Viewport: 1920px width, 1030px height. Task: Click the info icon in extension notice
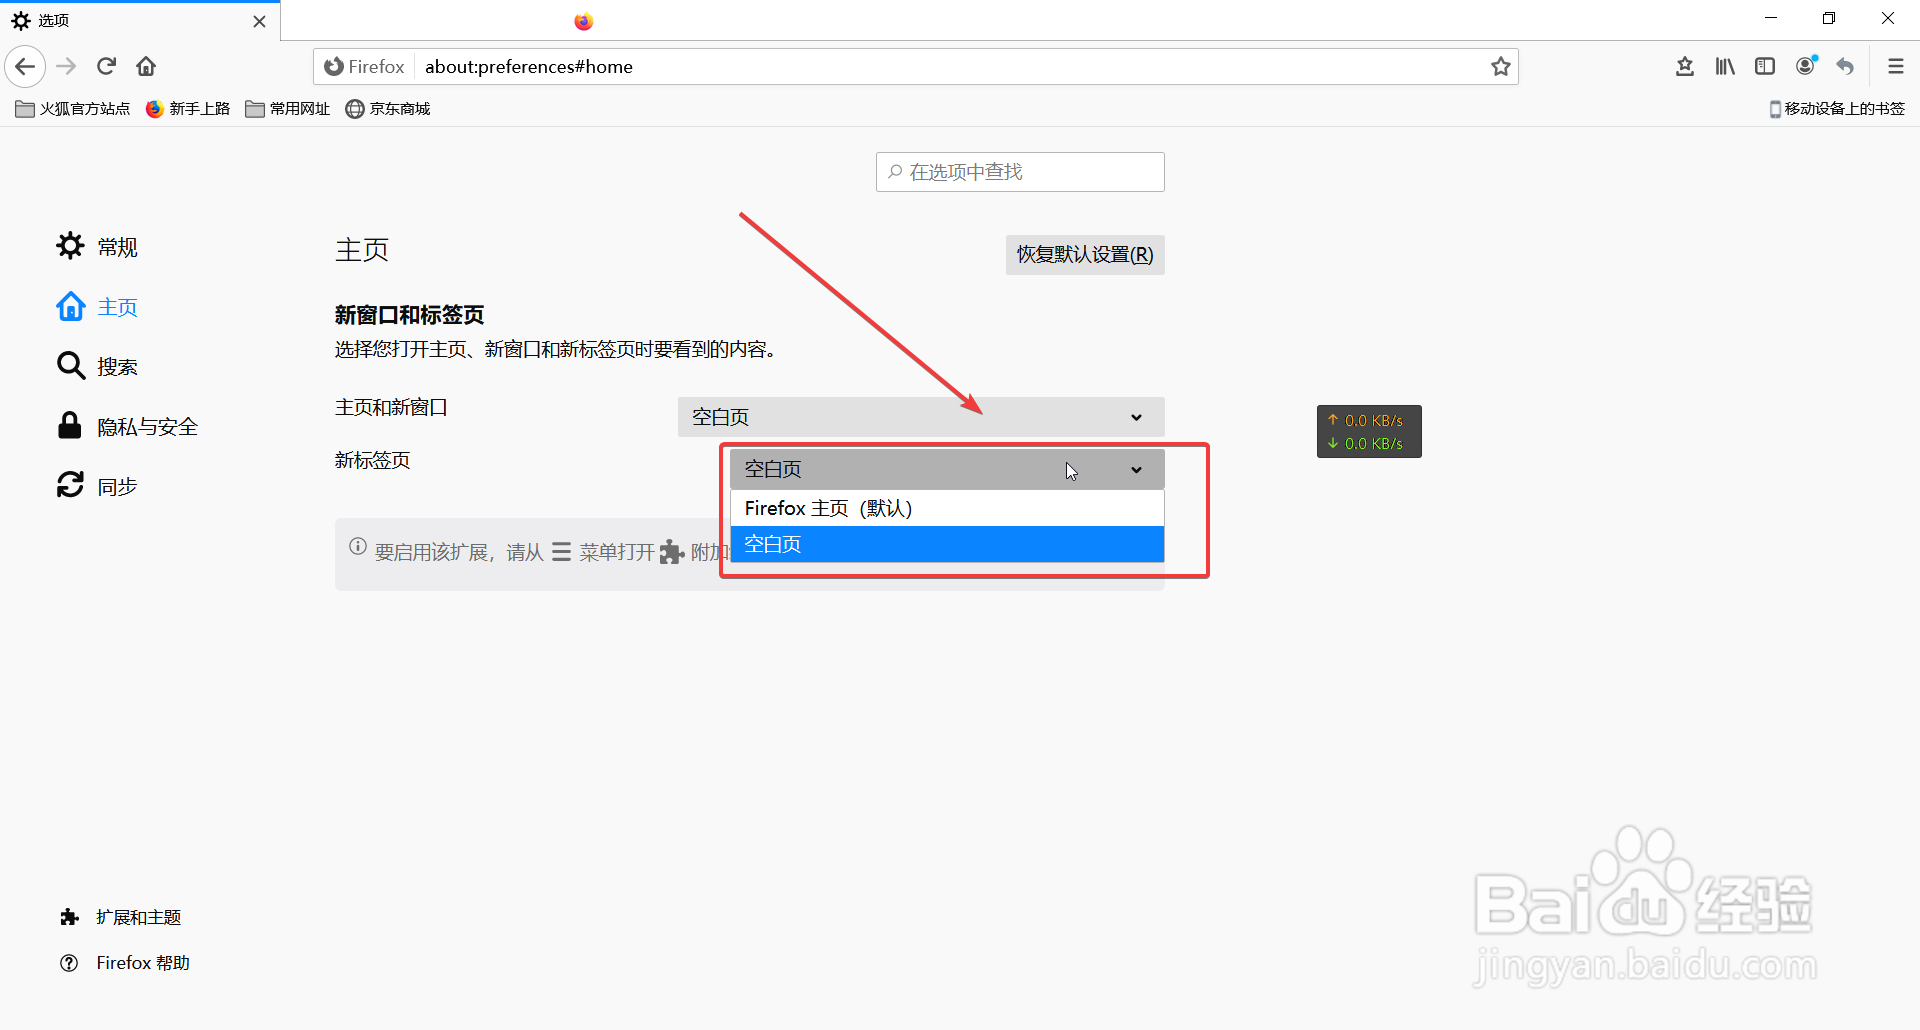coord(358,547)
